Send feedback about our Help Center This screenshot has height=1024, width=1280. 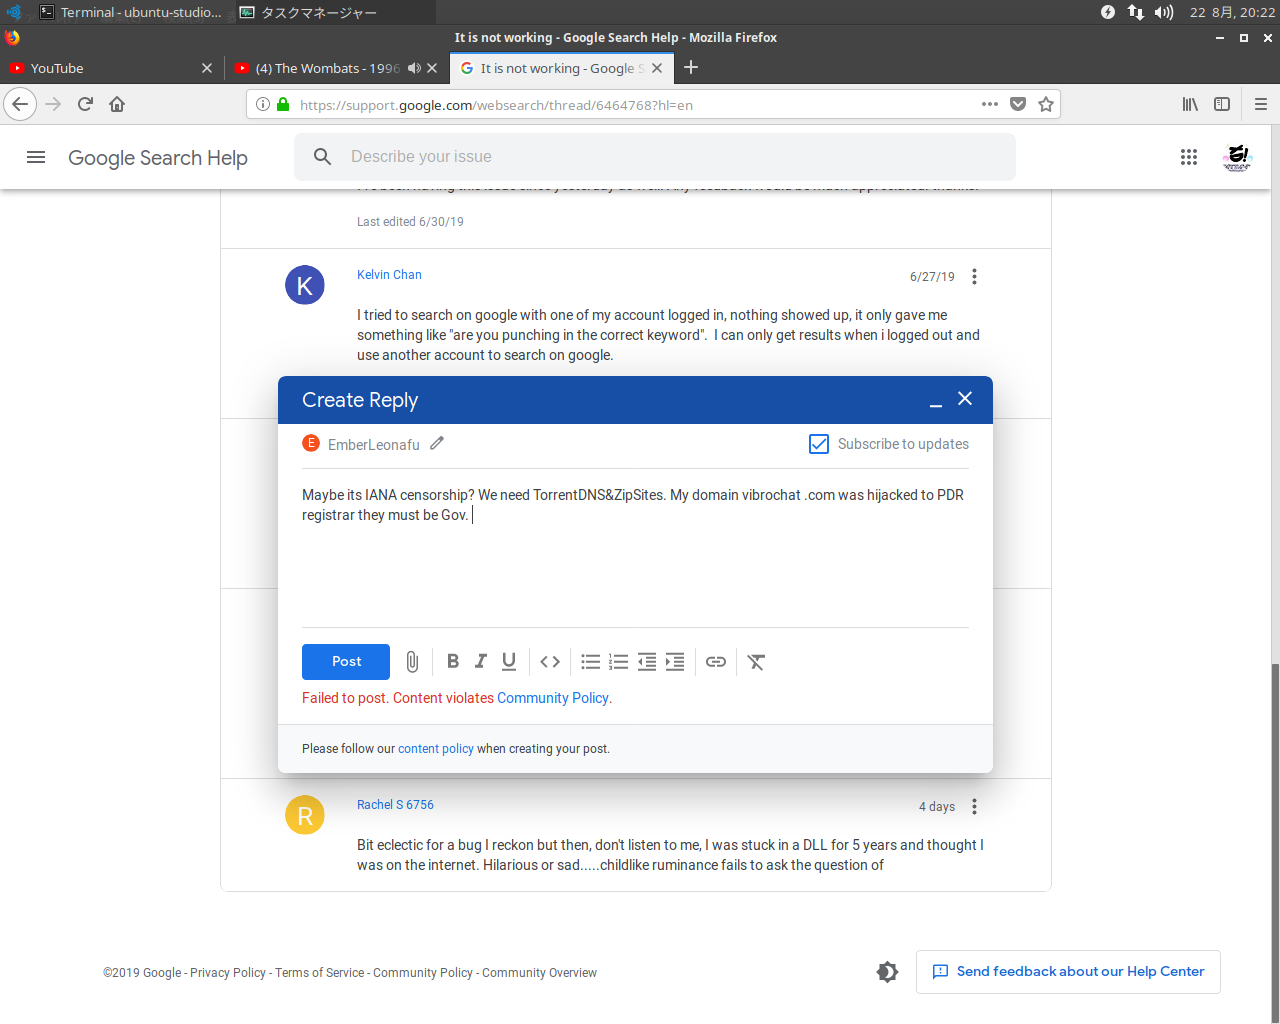(x=1068, y=972)
